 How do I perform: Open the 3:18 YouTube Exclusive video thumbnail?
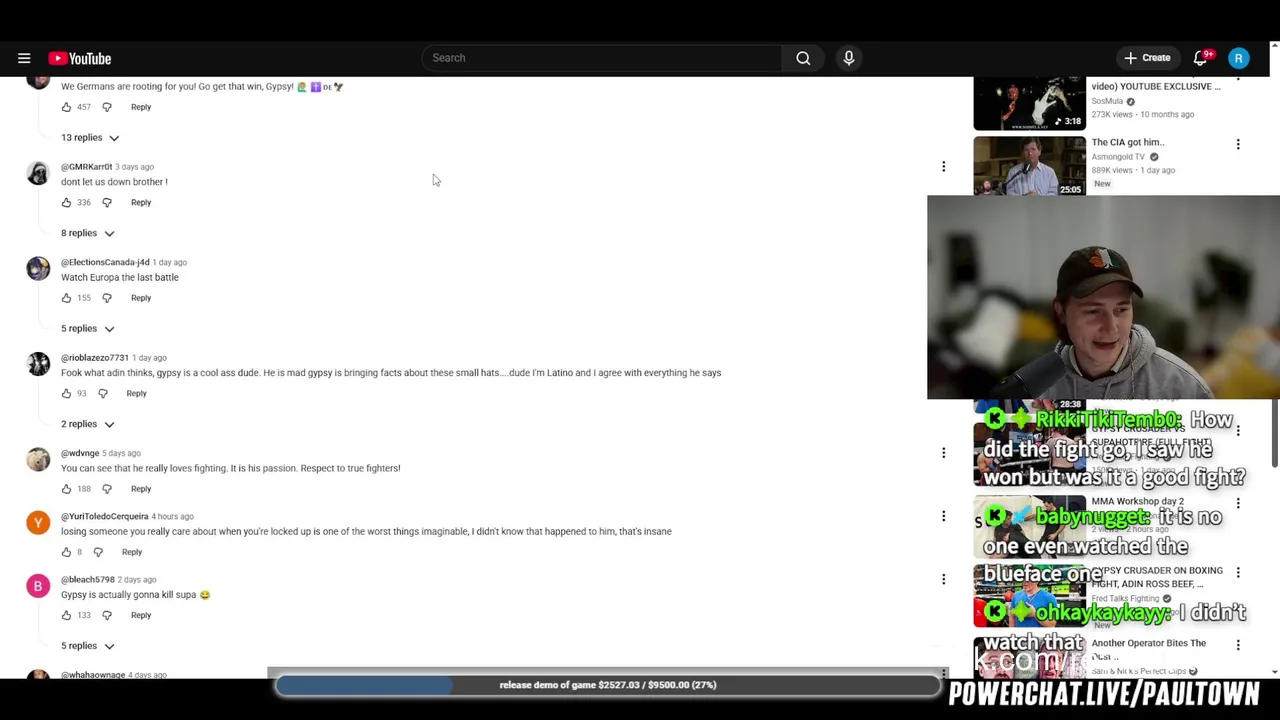pyautogui.click(x=1029, y=103)
